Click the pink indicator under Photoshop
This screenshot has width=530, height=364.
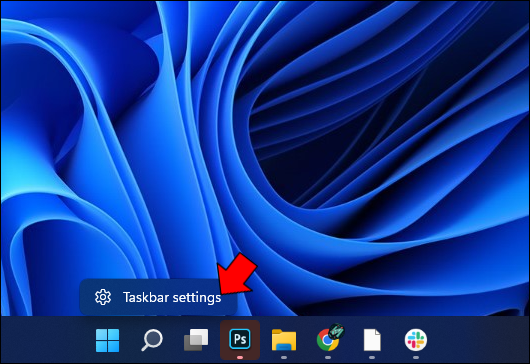tap(240, 357)
